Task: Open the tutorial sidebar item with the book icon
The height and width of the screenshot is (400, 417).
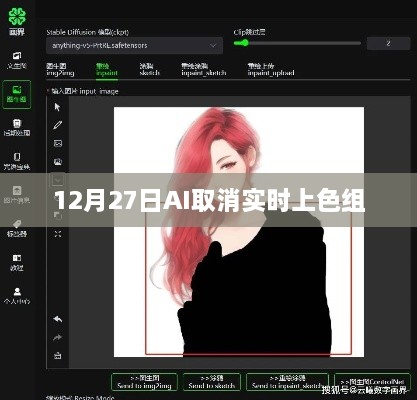Action: 17,262
